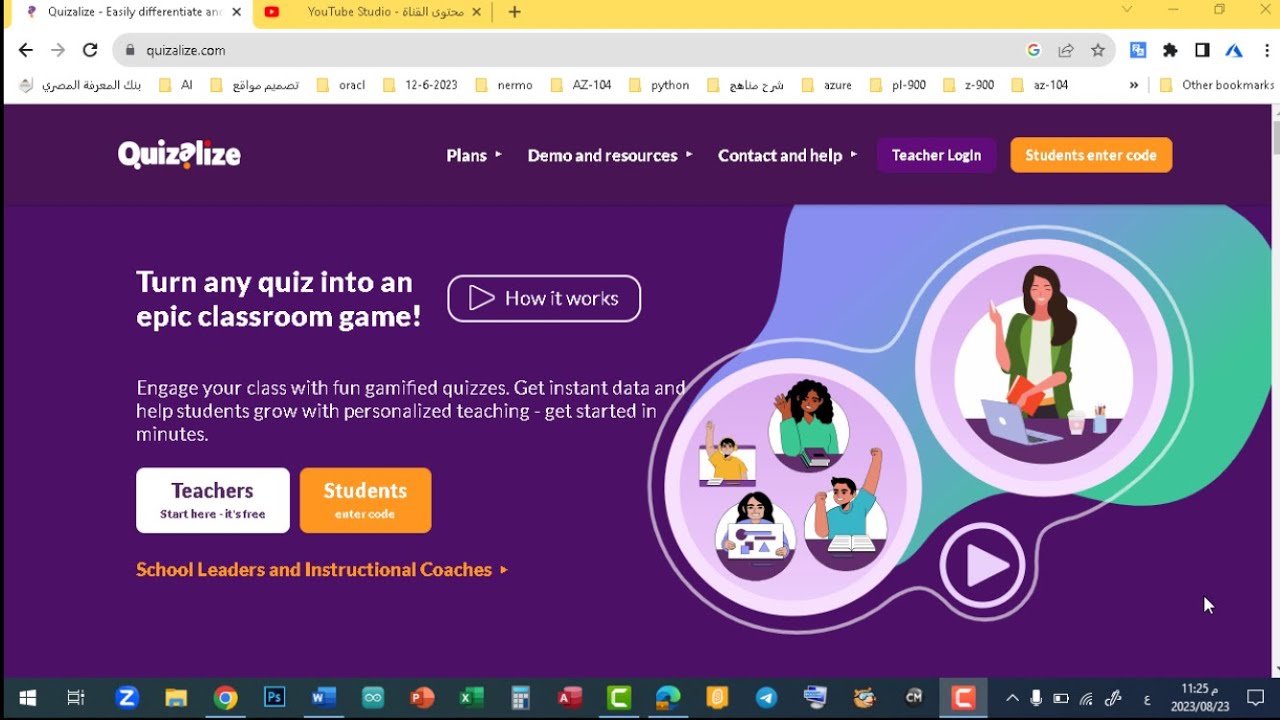
Task: Open the AZ-104 bookmarks folder
Action: click(x=581, y=85)
